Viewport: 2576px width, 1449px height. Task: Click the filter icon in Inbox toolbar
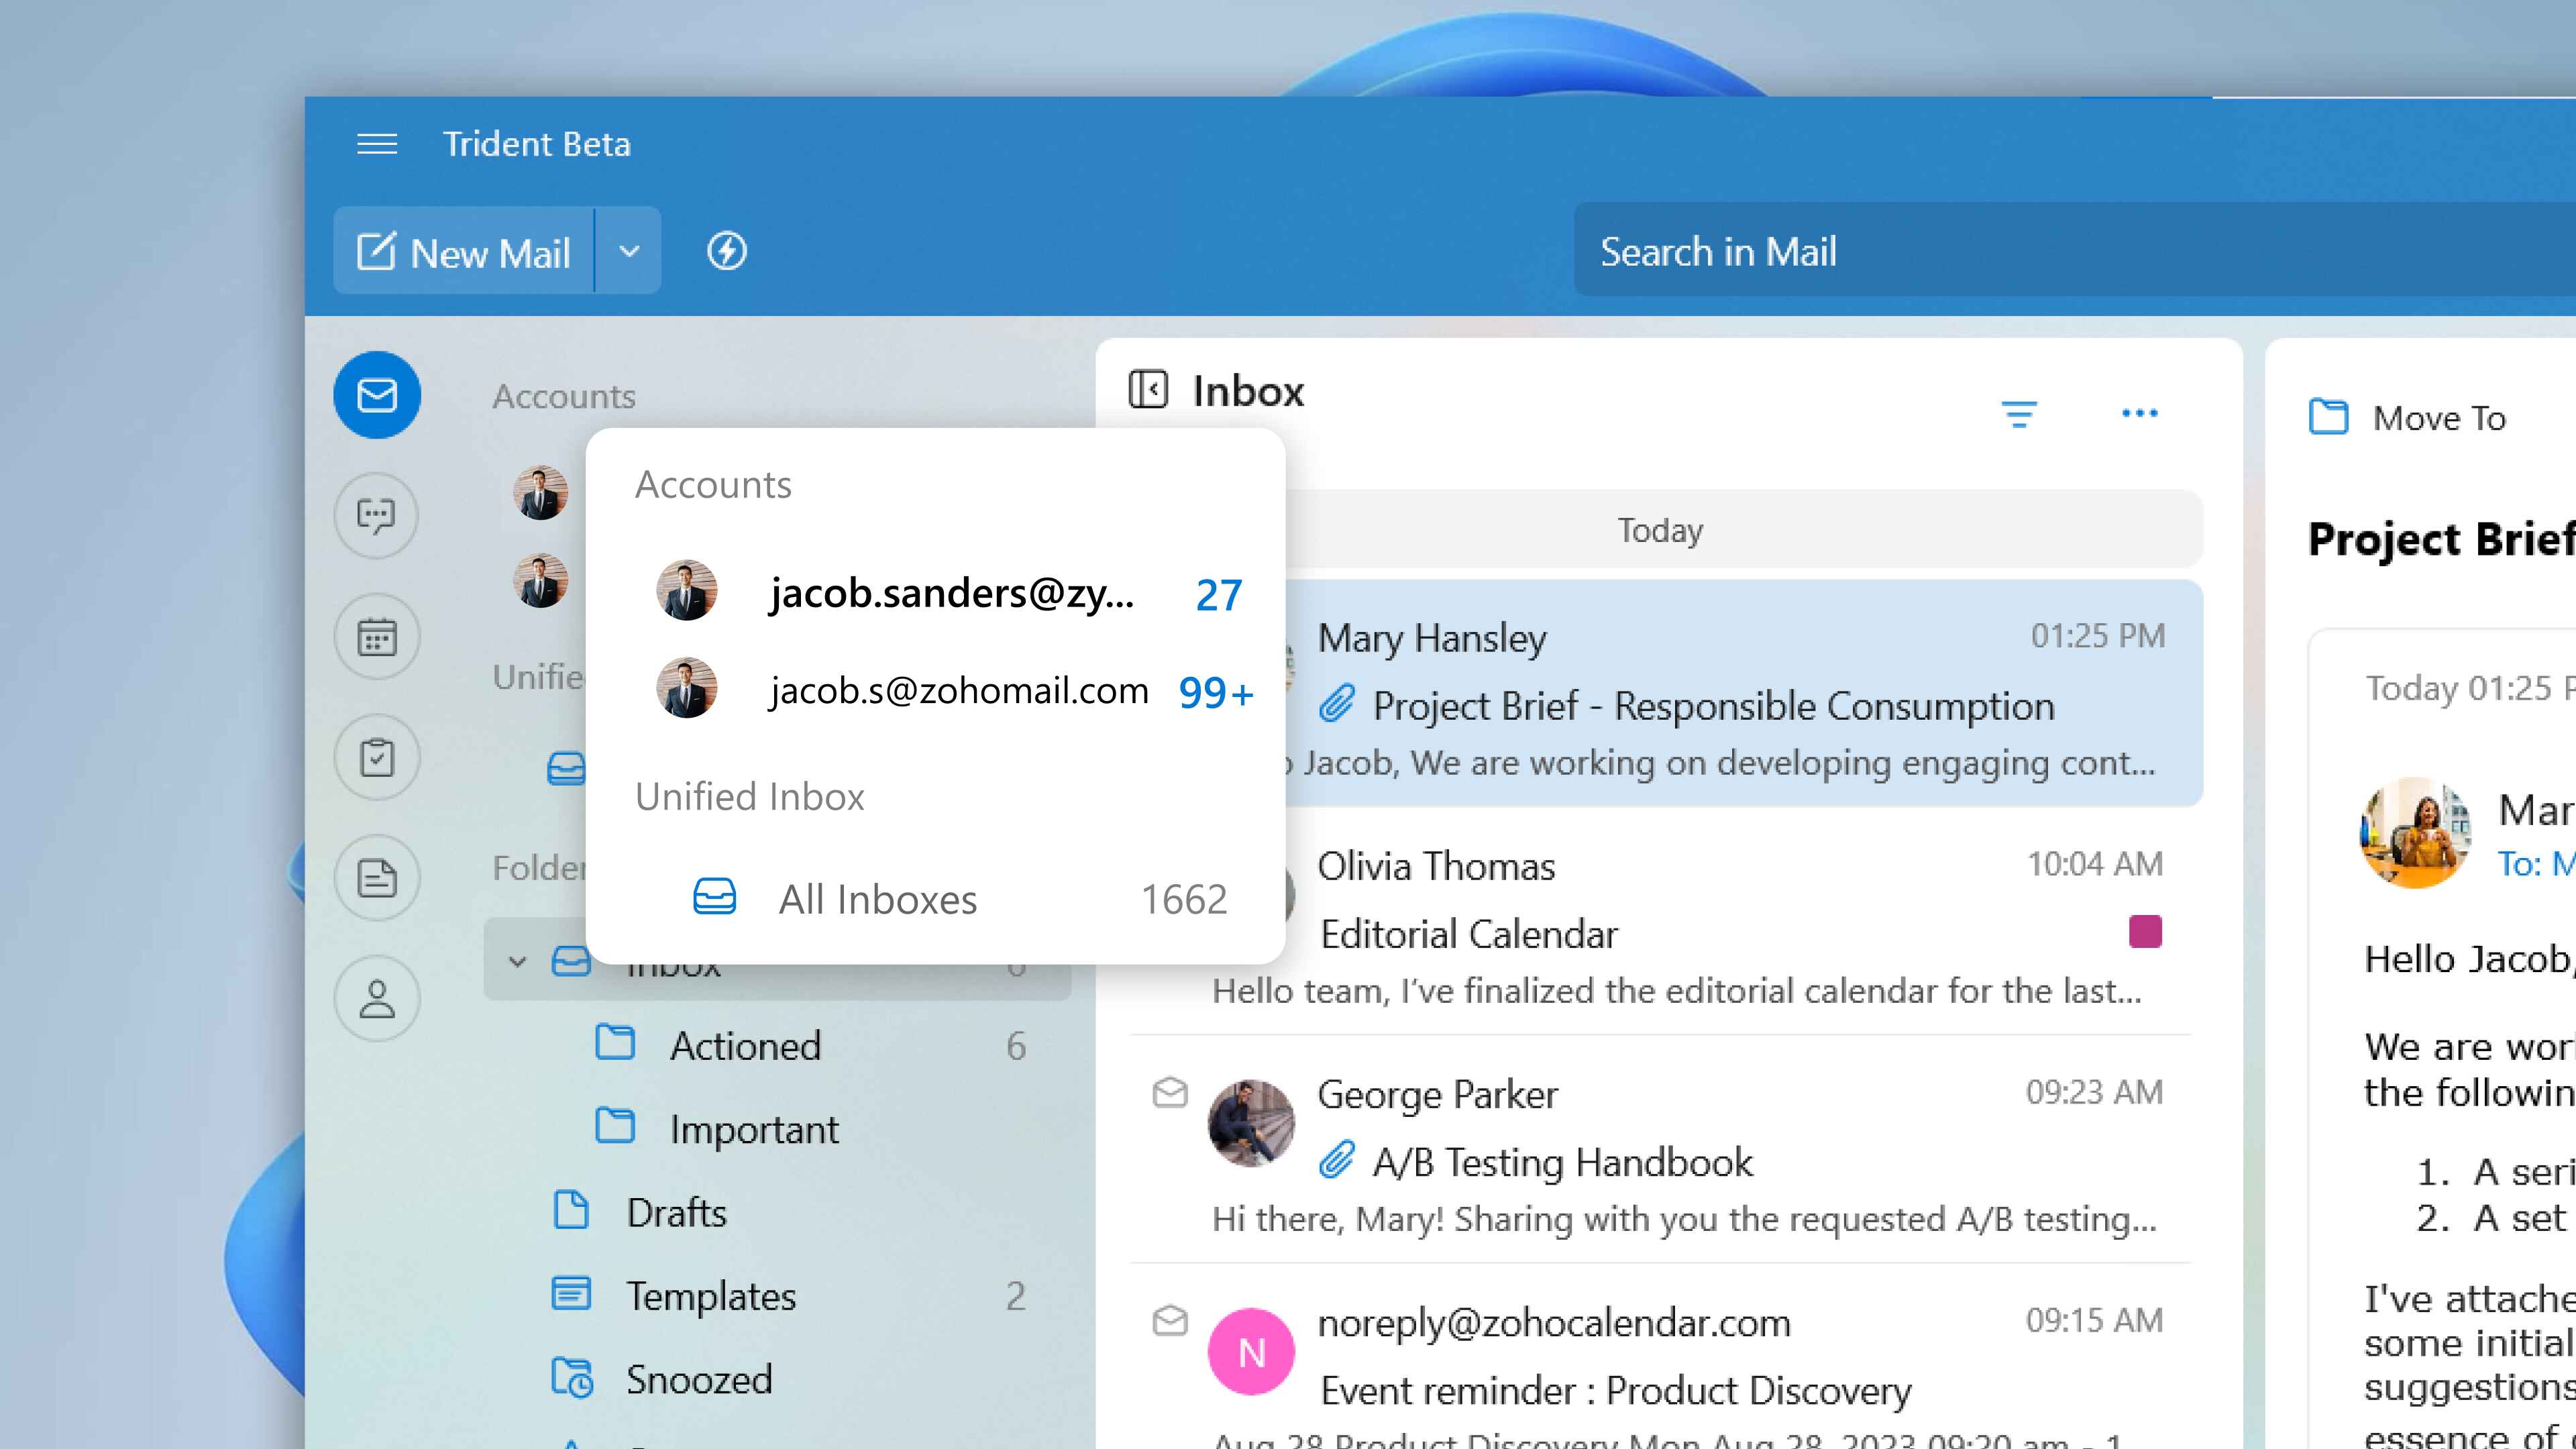pyautogui.click(x=2019, y=414)
